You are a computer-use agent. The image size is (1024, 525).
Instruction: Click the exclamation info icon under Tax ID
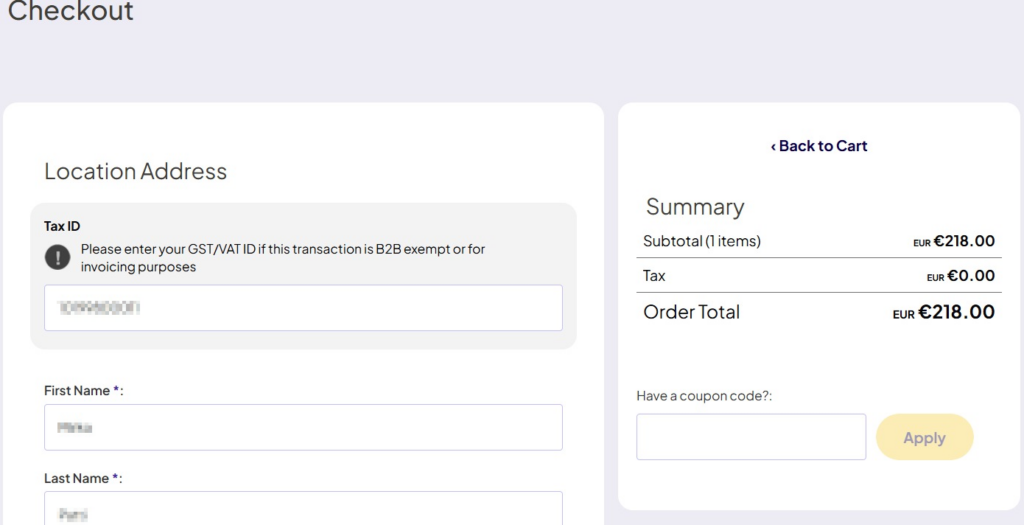pyautogui.click(x=58, y=257)
